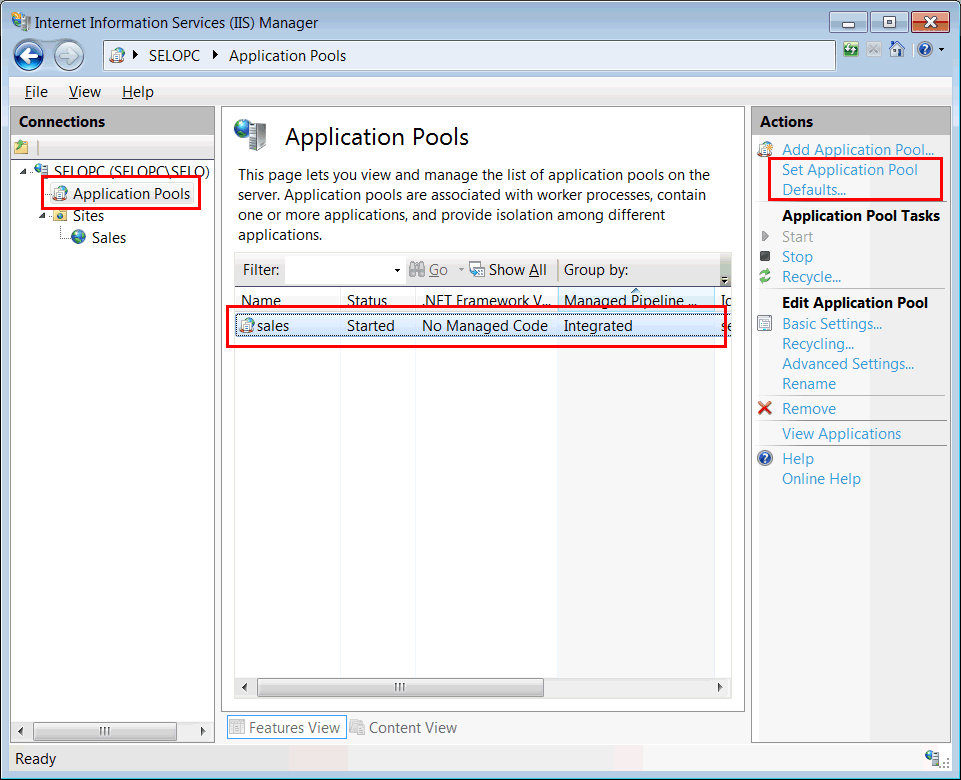Open the File menu
Image resolution: width=961 pixels, height=780 pixels.
point(36,92)
